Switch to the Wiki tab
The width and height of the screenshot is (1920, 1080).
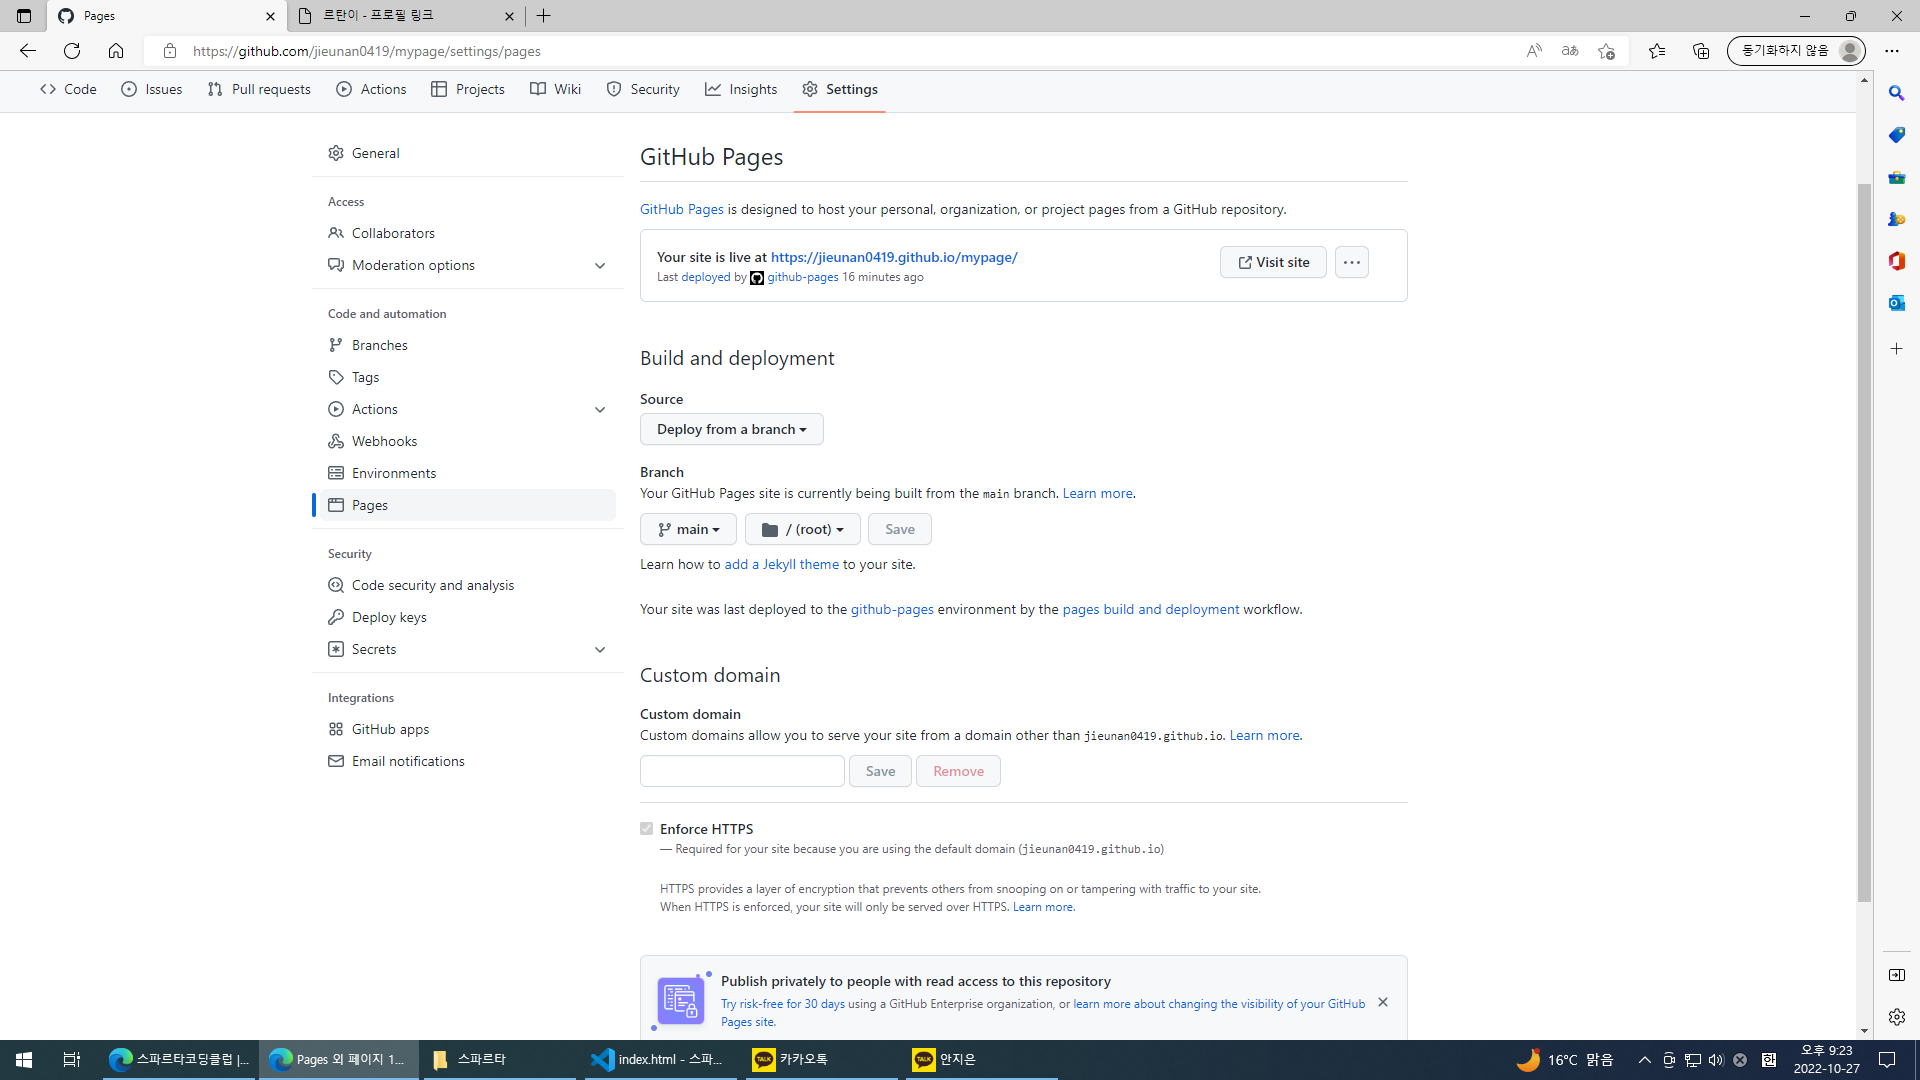[x=555, y=89]
